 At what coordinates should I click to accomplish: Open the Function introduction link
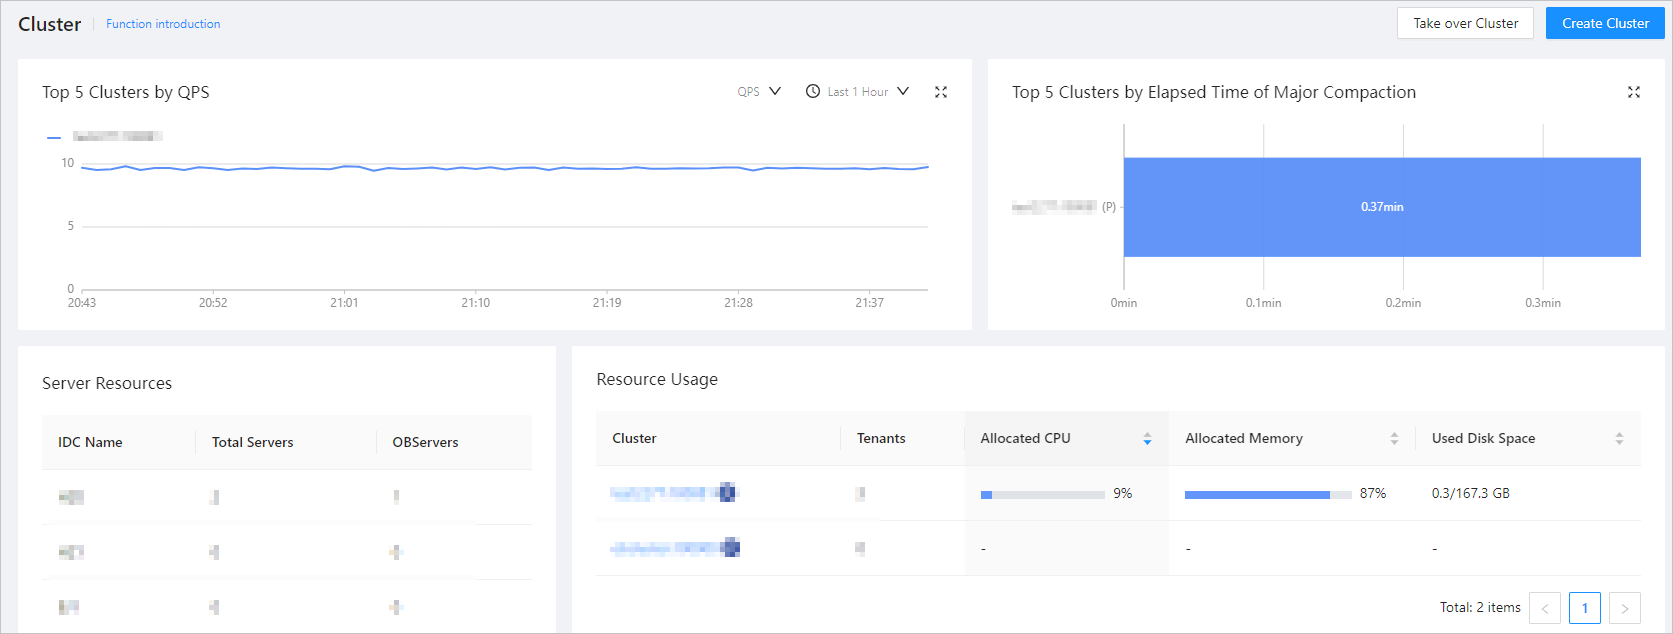(x=163, y=24)
